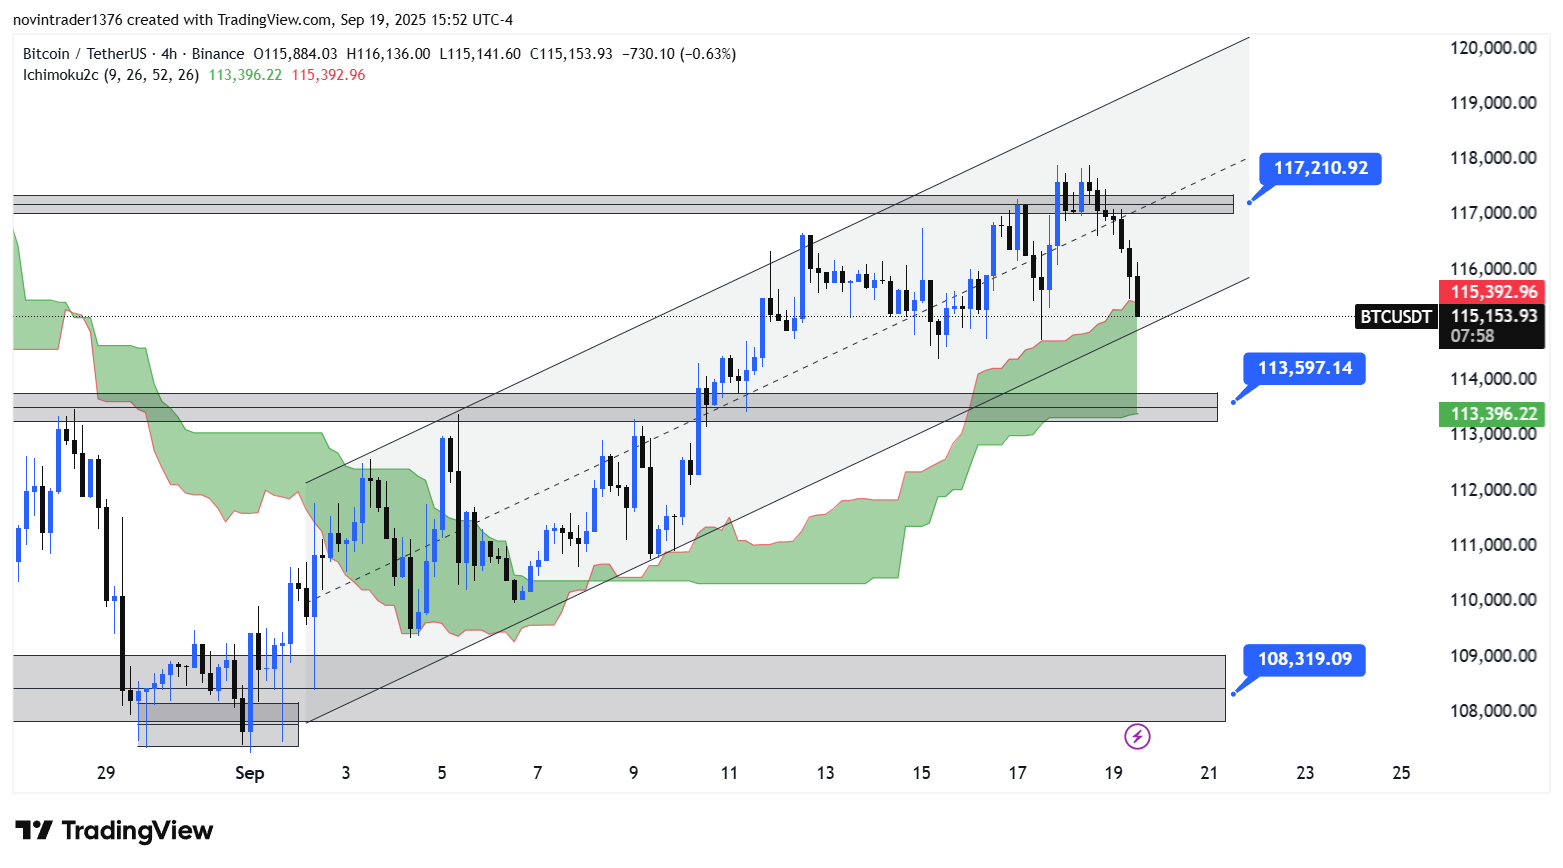Image resolution: width=1563 pixels, height=868 pixels.
Task: Click the 07:58 candle countdown timer
Action: point(1472,336)
